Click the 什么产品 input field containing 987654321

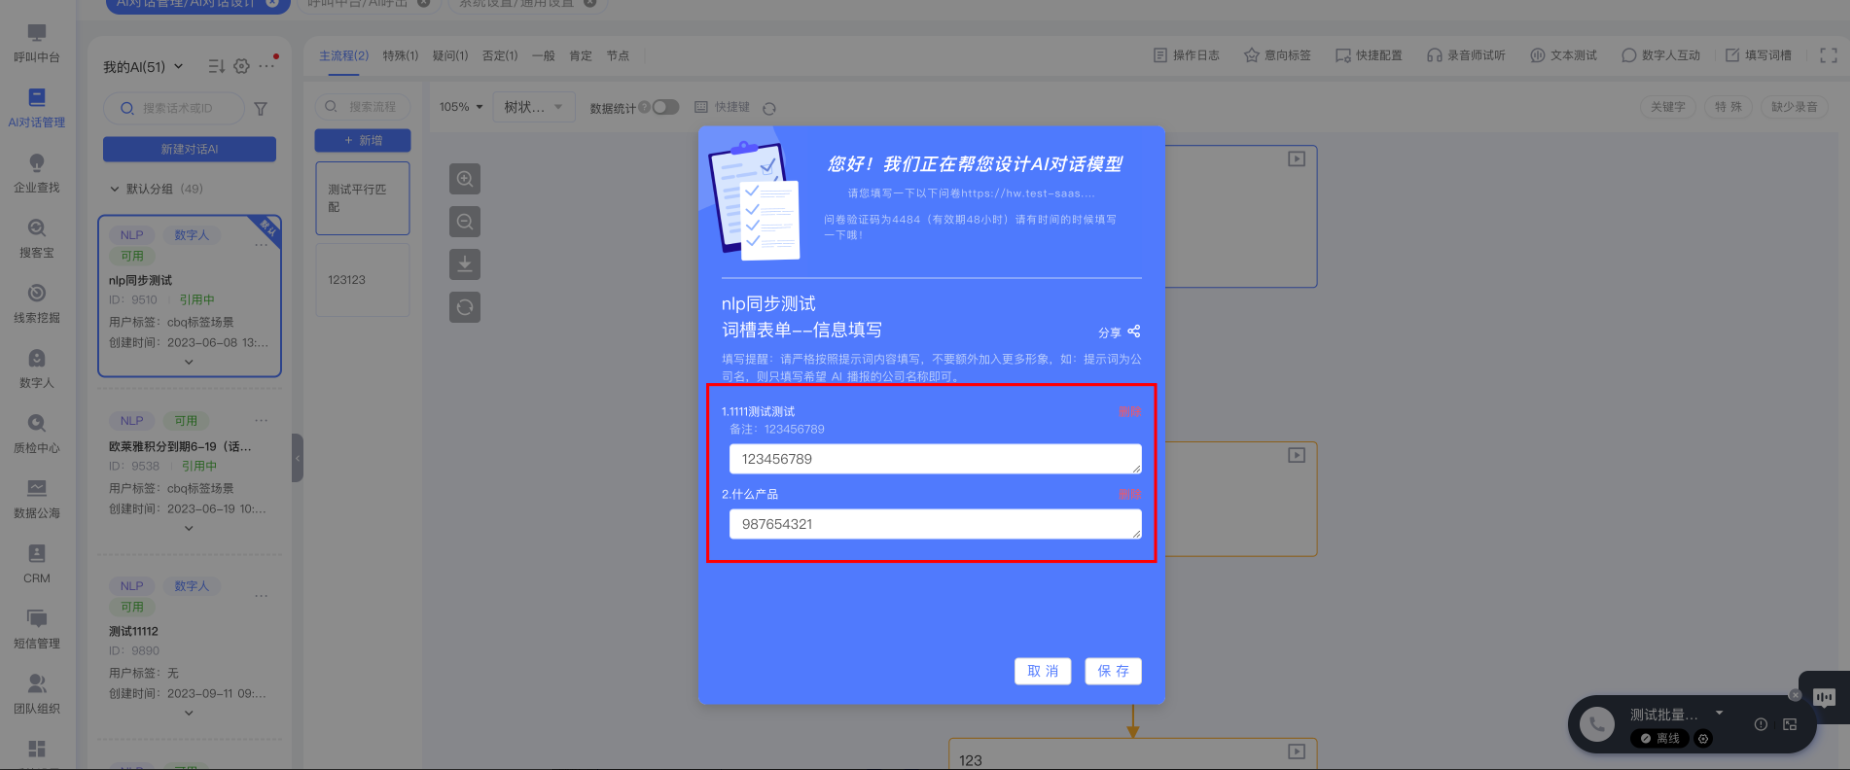coord(934,524)
